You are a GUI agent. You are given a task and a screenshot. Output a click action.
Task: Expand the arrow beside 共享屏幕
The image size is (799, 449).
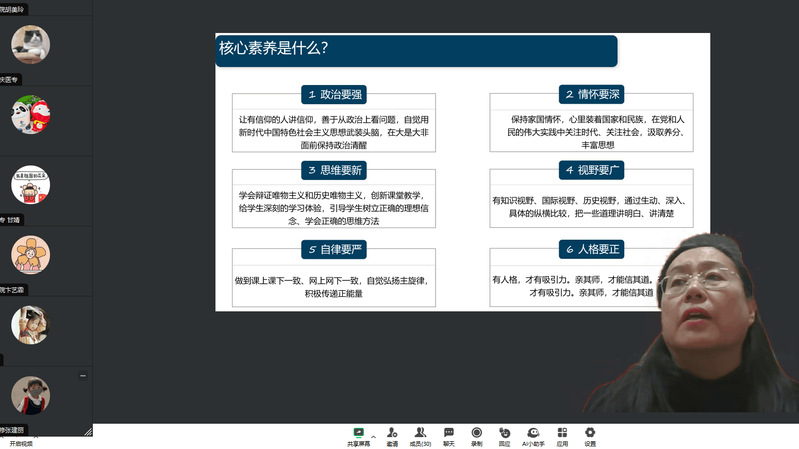click(373, 436)
